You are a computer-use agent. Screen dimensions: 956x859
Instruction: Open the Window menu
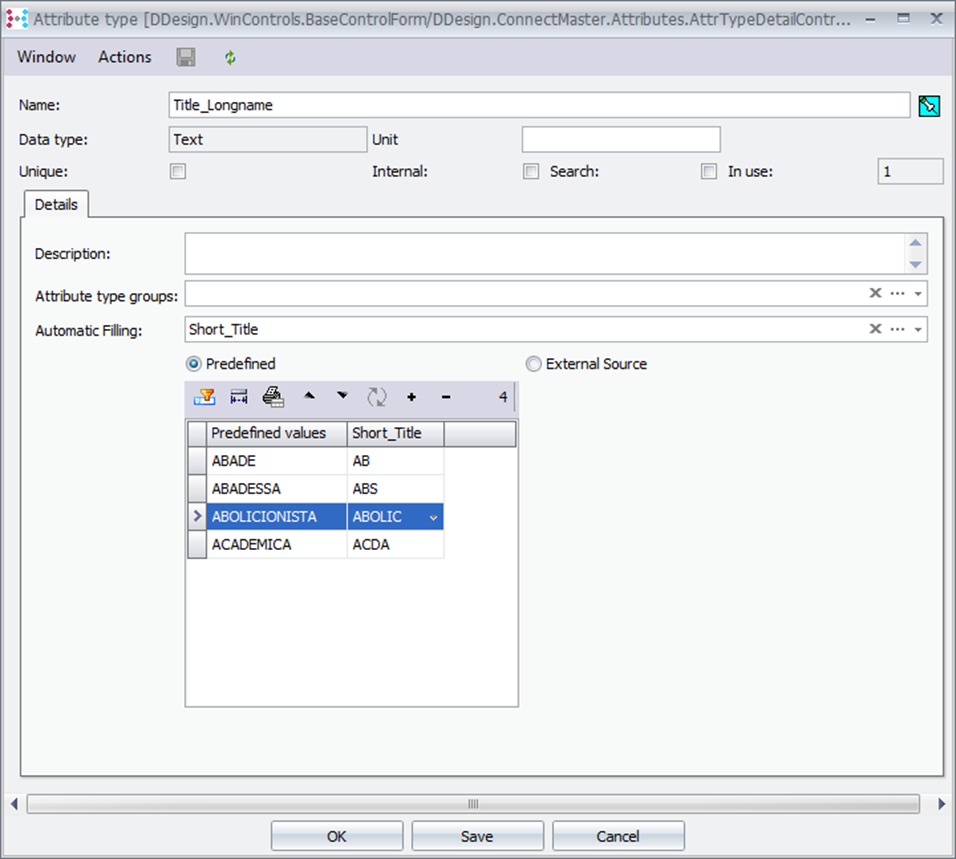click(x=47, y=57)
